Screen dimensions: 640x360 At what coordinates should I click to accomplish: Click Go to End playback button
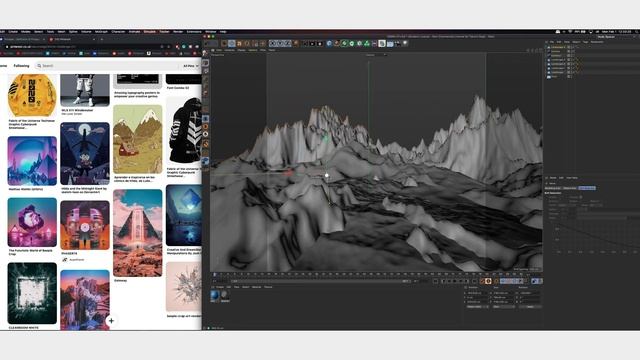coord(474,281)
